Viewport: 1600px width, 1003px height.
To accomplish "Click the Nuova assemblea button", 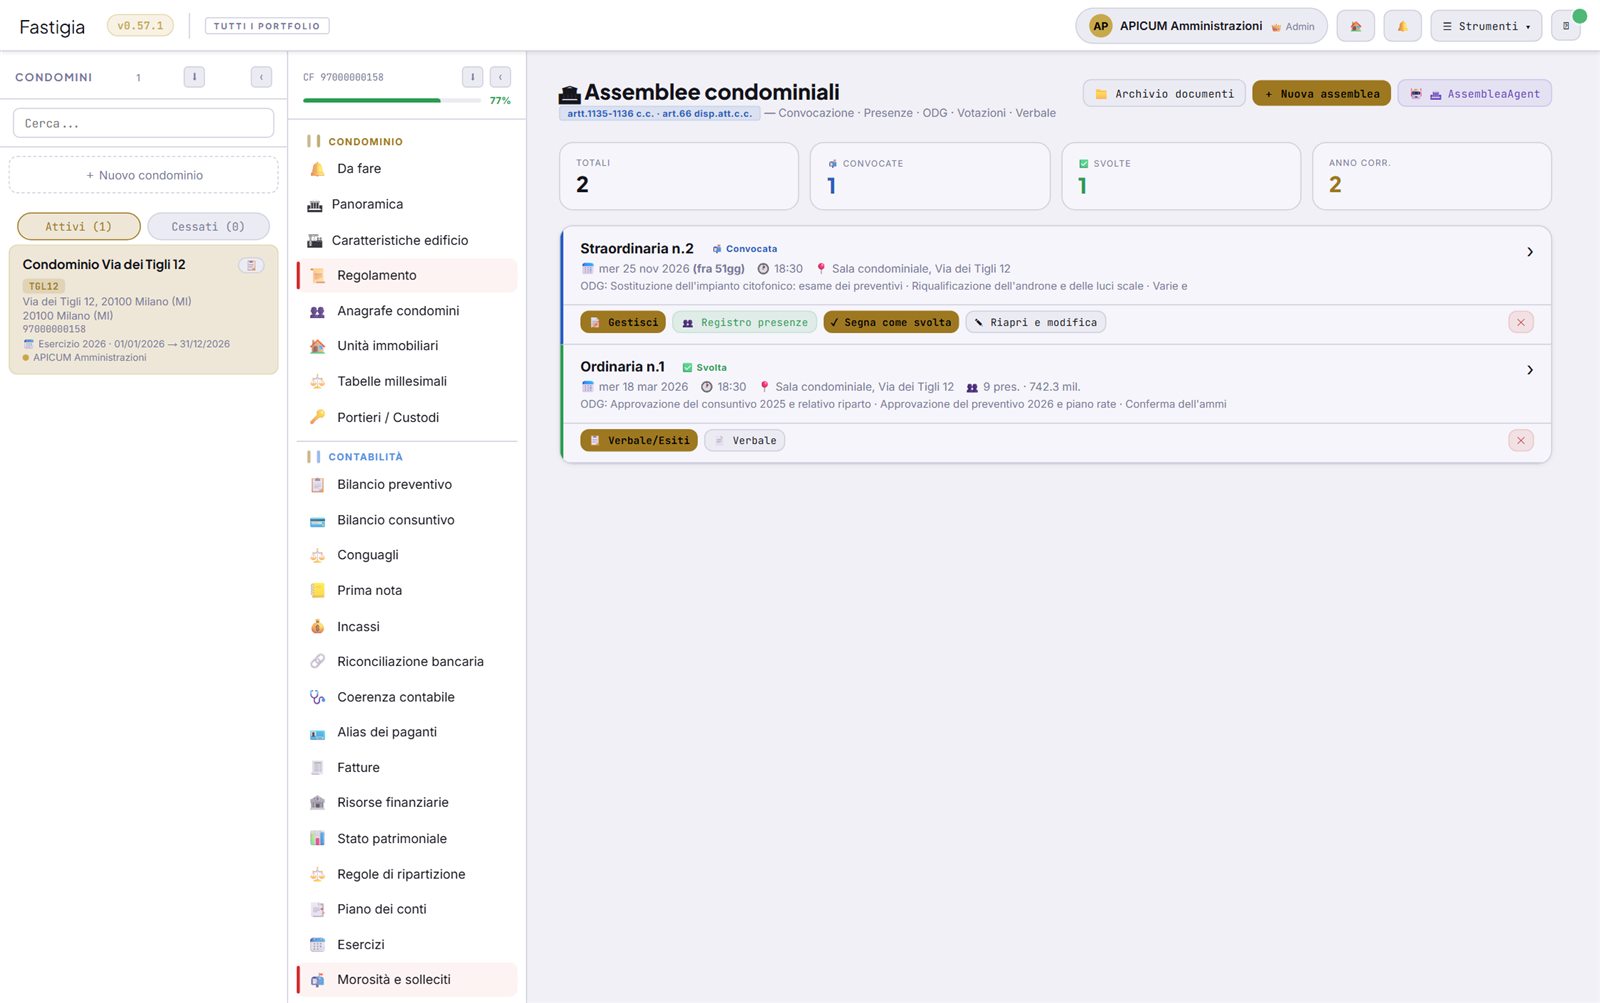I will click(x=1321, y=93).
